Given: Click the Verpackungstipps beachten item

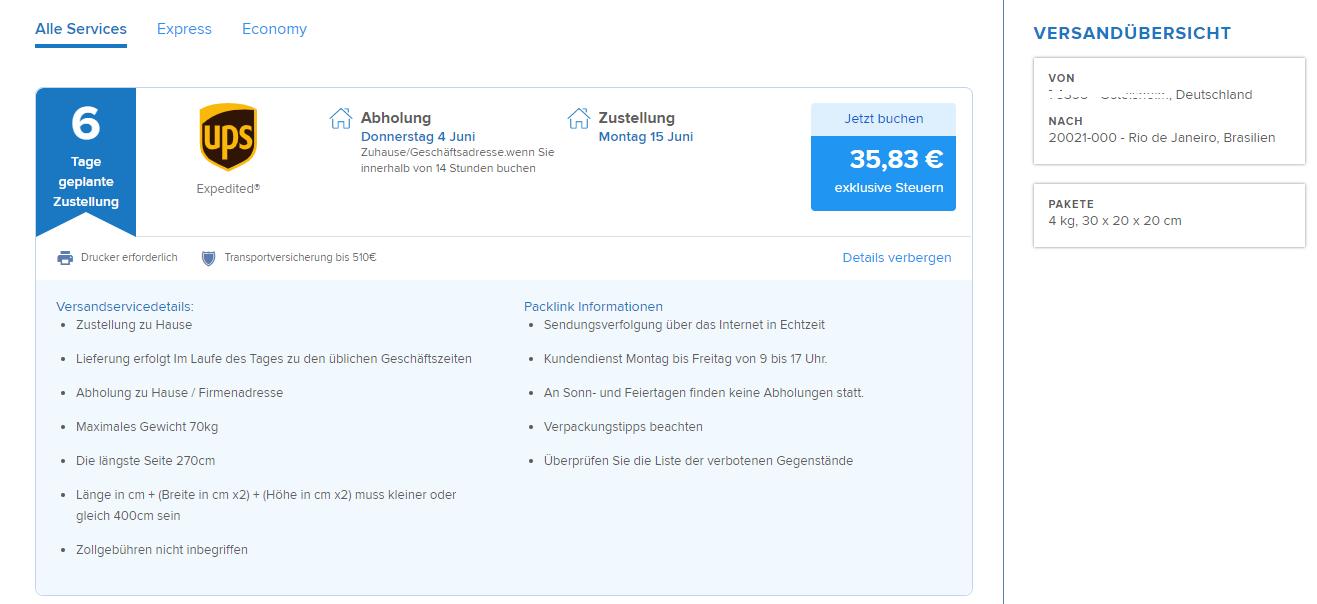Looking at the screenshot, I should [623, 427].
